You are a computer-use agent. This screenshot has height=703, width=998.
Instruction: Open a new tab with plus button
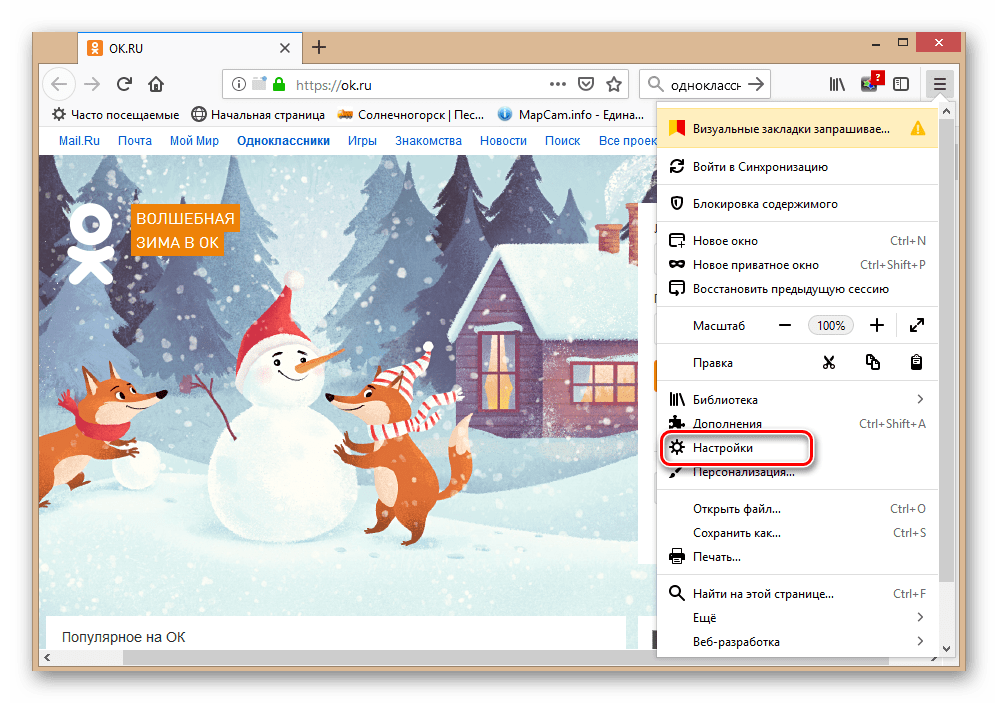coord(319,47)
